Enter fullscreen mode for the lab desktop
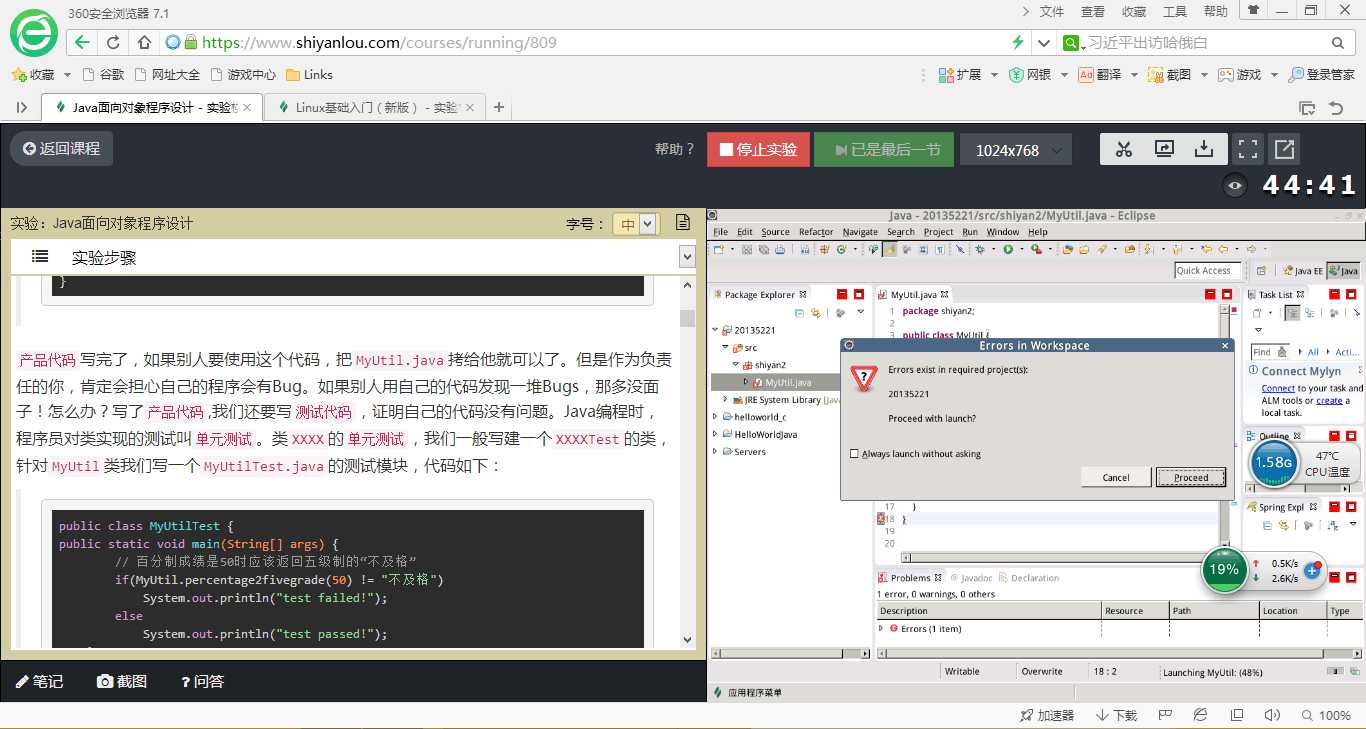1366x729 pixels. pos(1247,149)
